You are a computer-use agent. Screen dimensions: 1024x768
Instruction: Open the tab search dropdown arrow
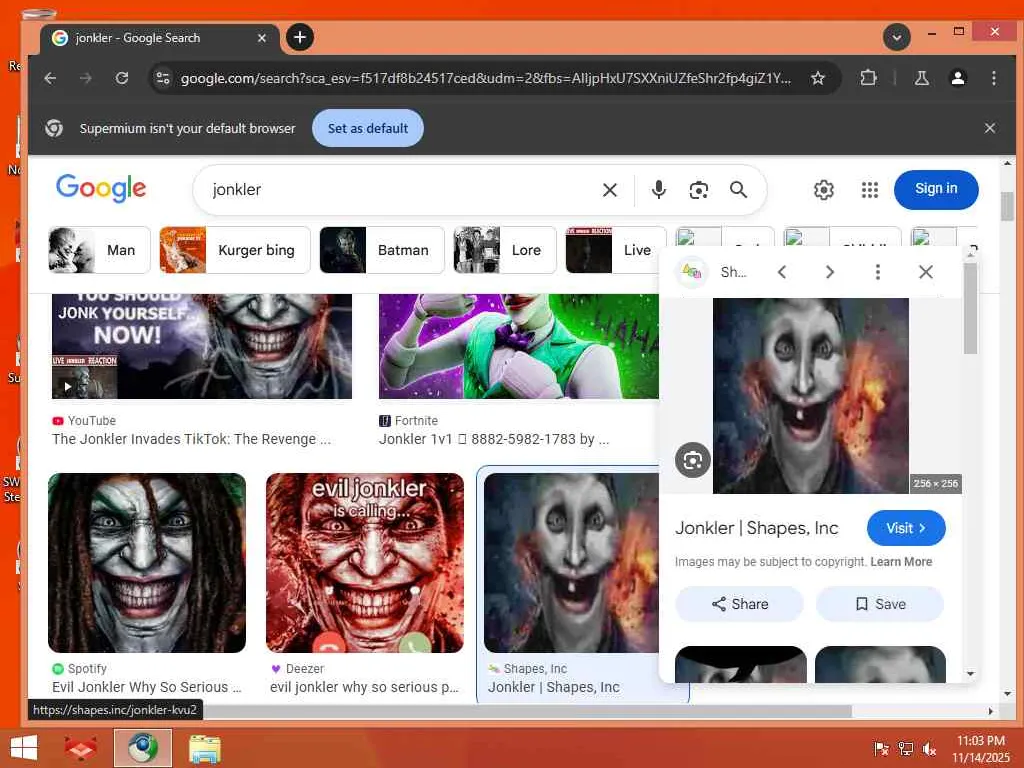896,38
